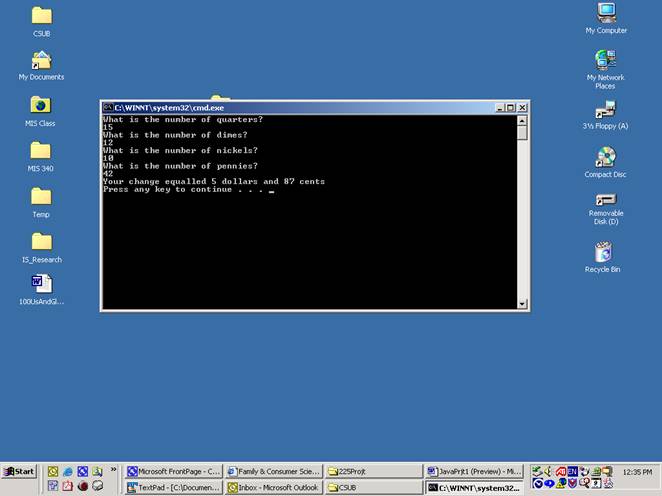Select the 100UsAndGl... Word document icon
Image resolution: width=662 pixels, height=496 pixels.
point(41,289)
